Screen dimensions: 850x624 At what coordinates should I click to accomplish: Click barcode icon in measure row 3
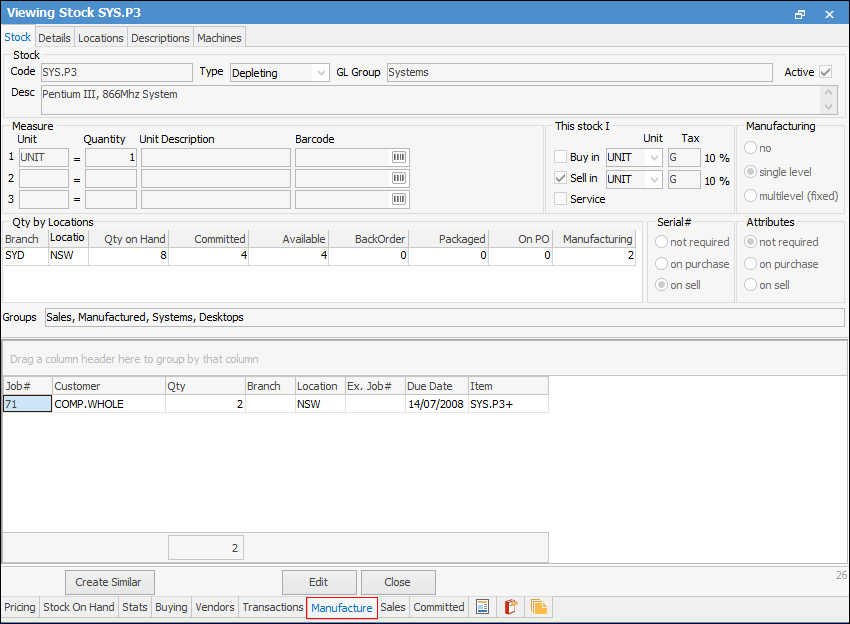pos(398,199)
